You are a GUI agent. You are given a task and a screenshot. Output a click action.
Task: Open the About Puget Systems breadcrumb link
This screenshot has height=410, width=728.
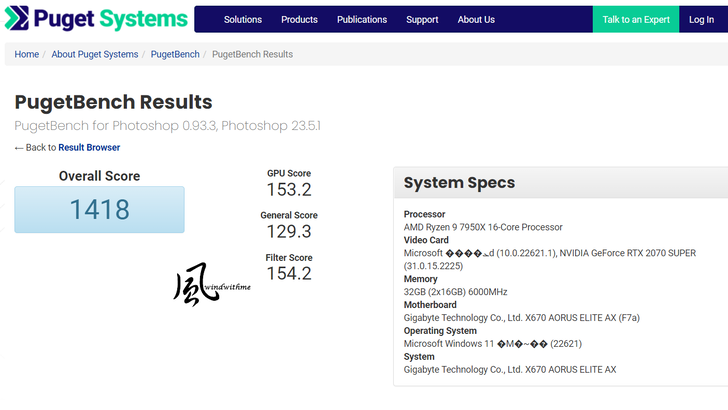point(95,54)
